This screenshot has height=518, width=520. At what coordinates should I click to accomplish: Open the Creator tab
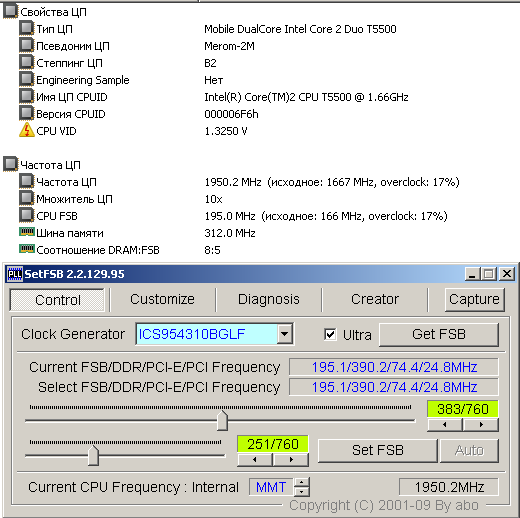(375, 299)
